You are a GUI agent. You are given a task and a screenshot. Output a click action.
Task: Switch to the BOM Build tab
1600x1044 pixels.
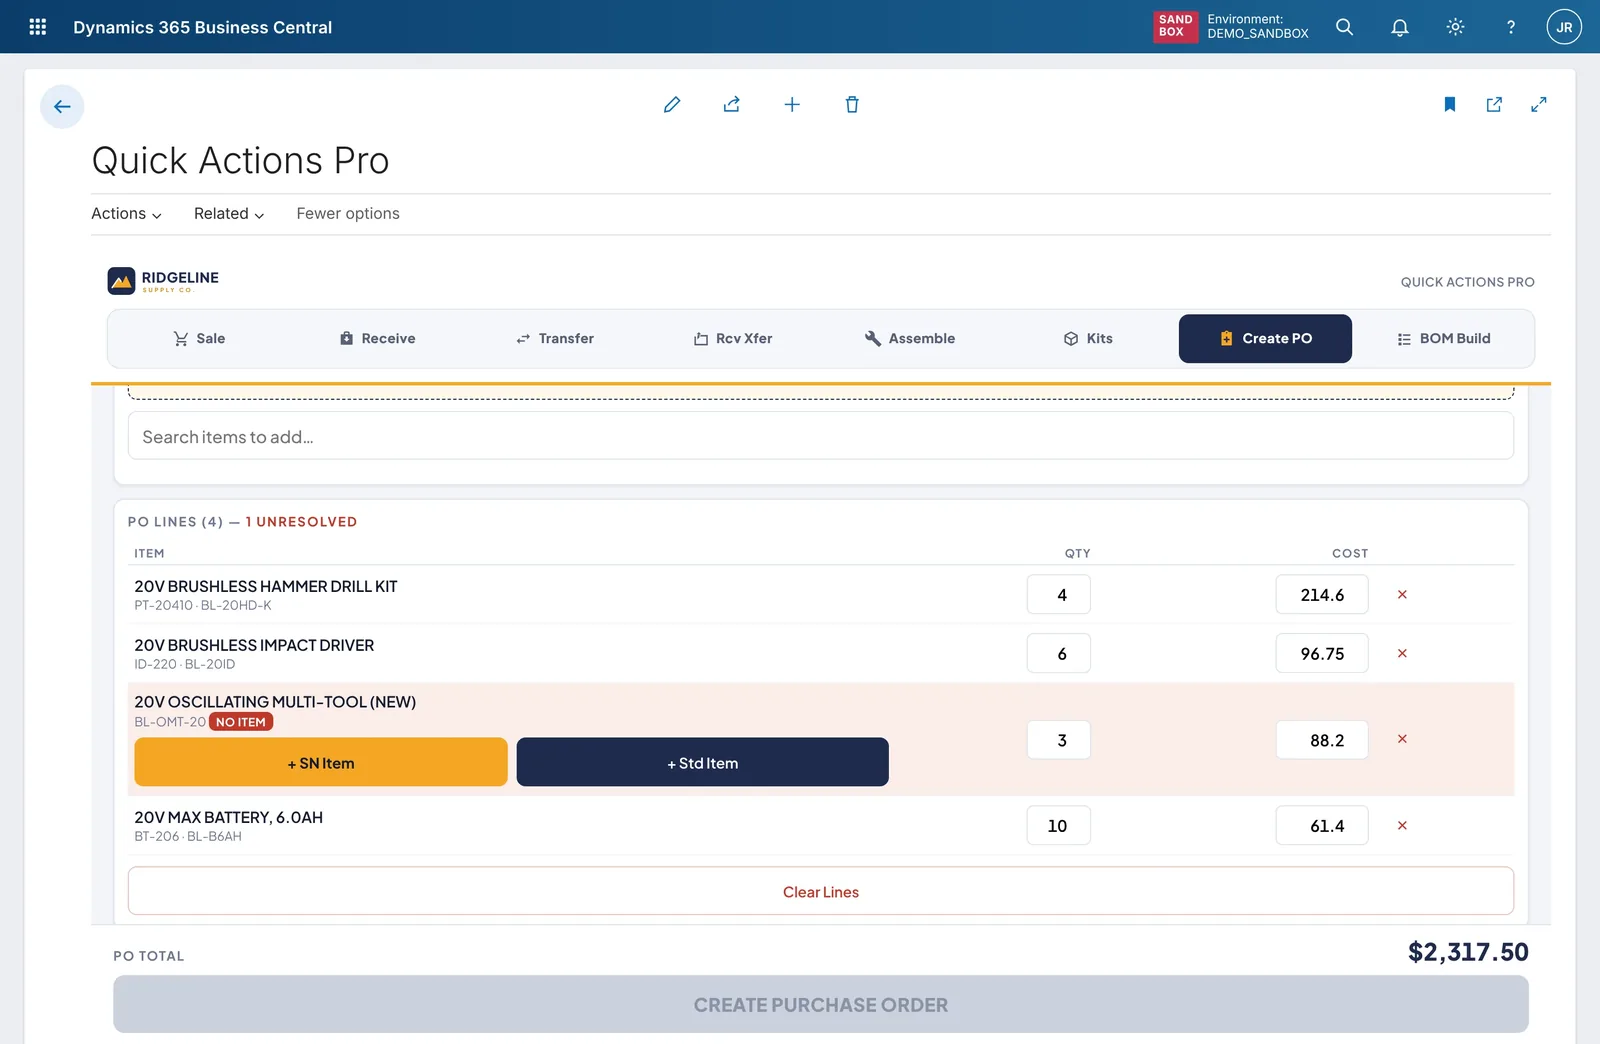coord(1443,338)
